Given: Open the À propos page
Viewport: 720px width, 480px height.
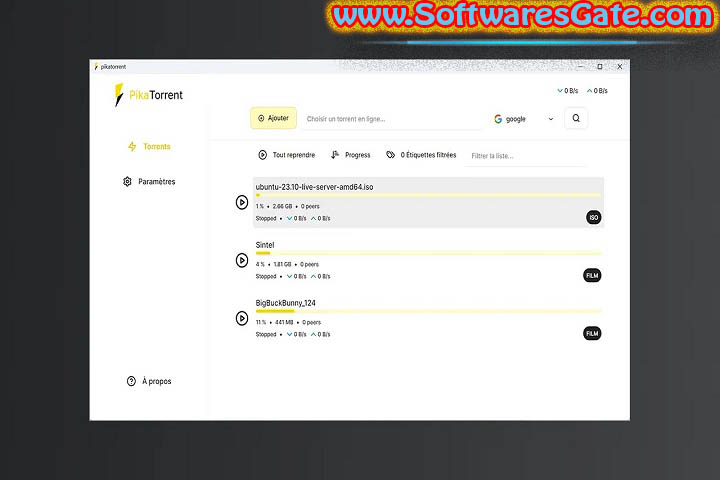Looking at the screenshot, I should point(149,381).
